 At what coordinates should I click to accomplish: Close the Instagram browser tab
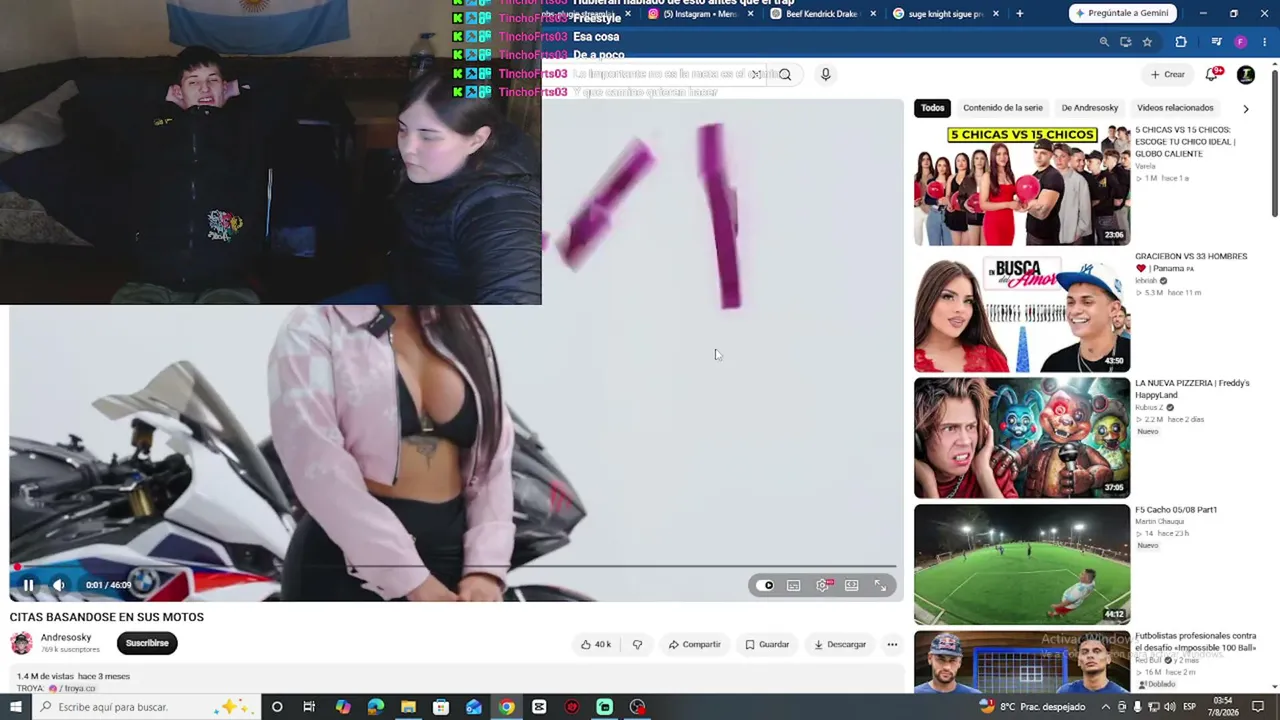pyautogui.click(x=750, y=14)
